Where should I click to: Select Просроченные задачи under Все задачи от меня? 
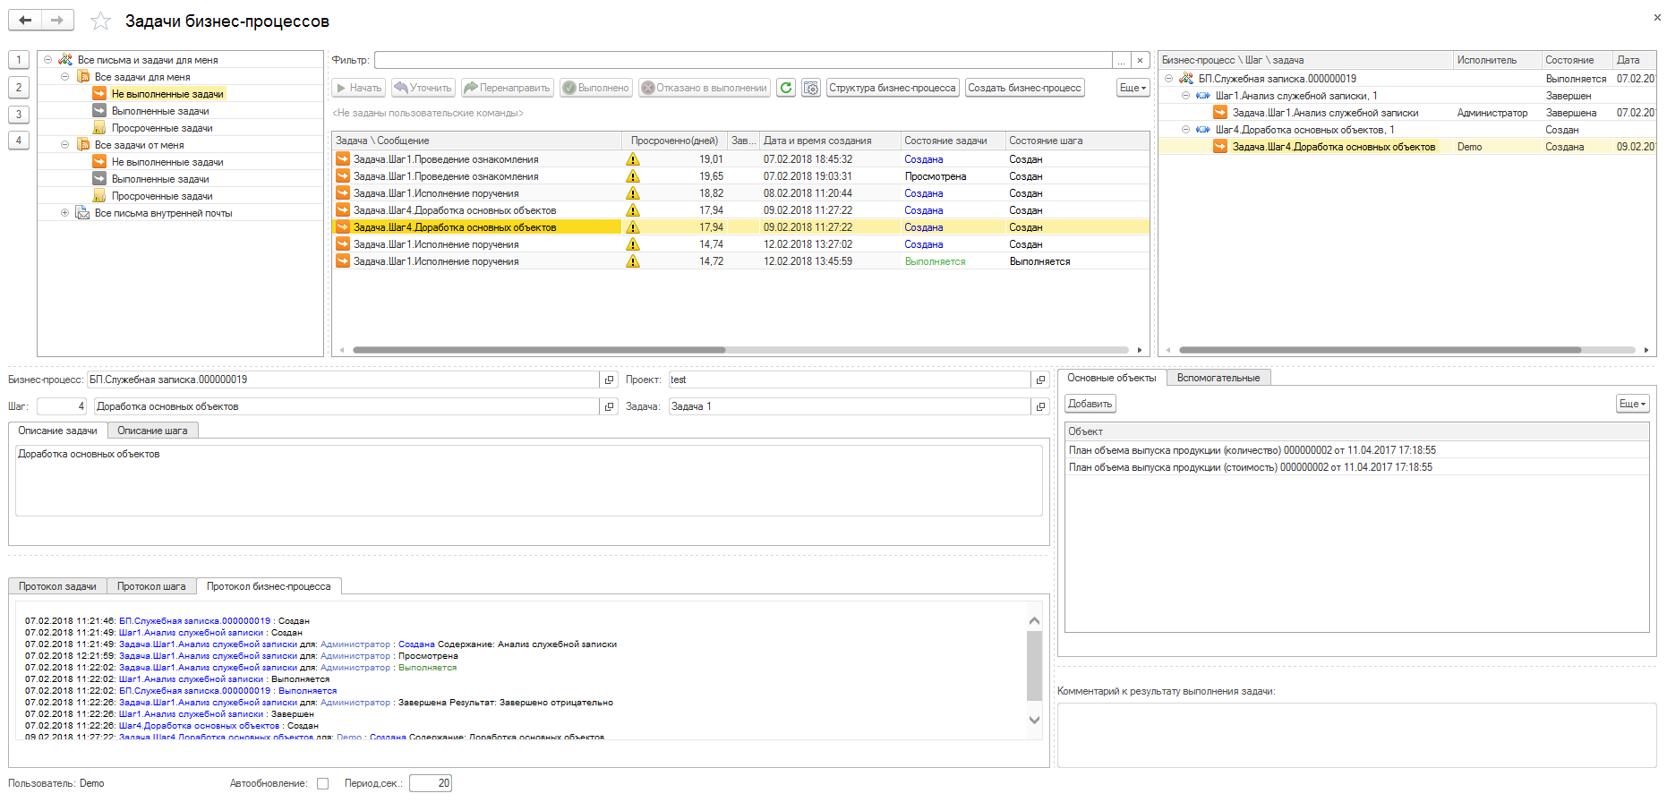(x=162, y=196)
